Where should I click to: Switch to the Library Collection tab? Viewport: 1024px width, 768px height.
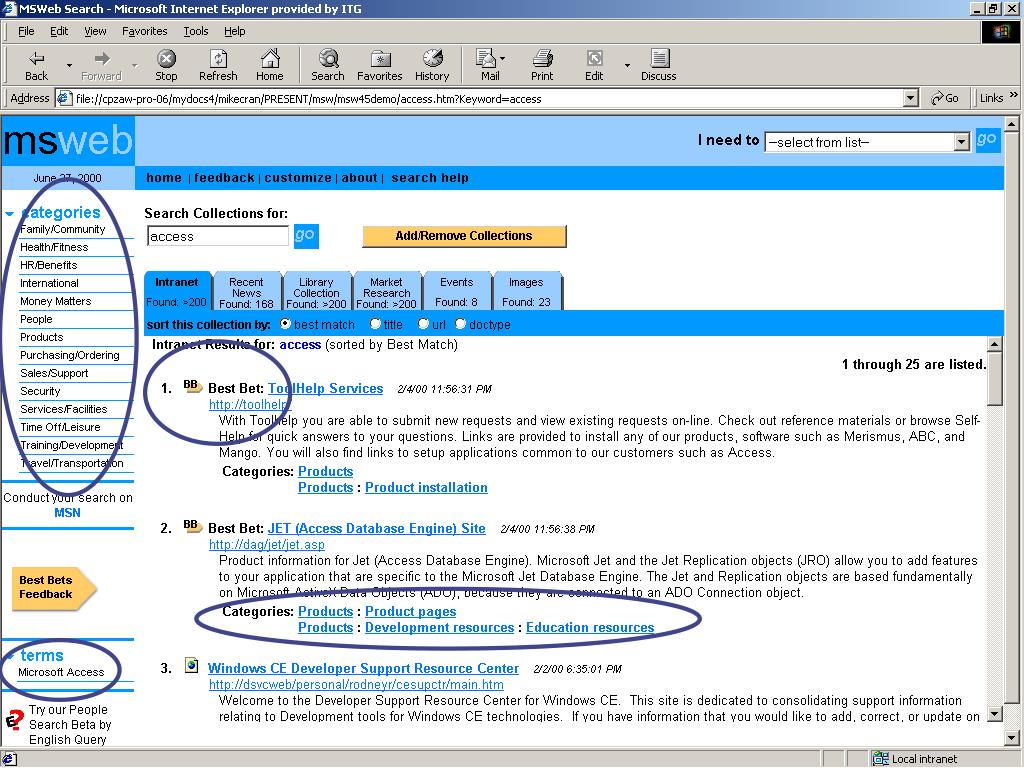[316, 292]
